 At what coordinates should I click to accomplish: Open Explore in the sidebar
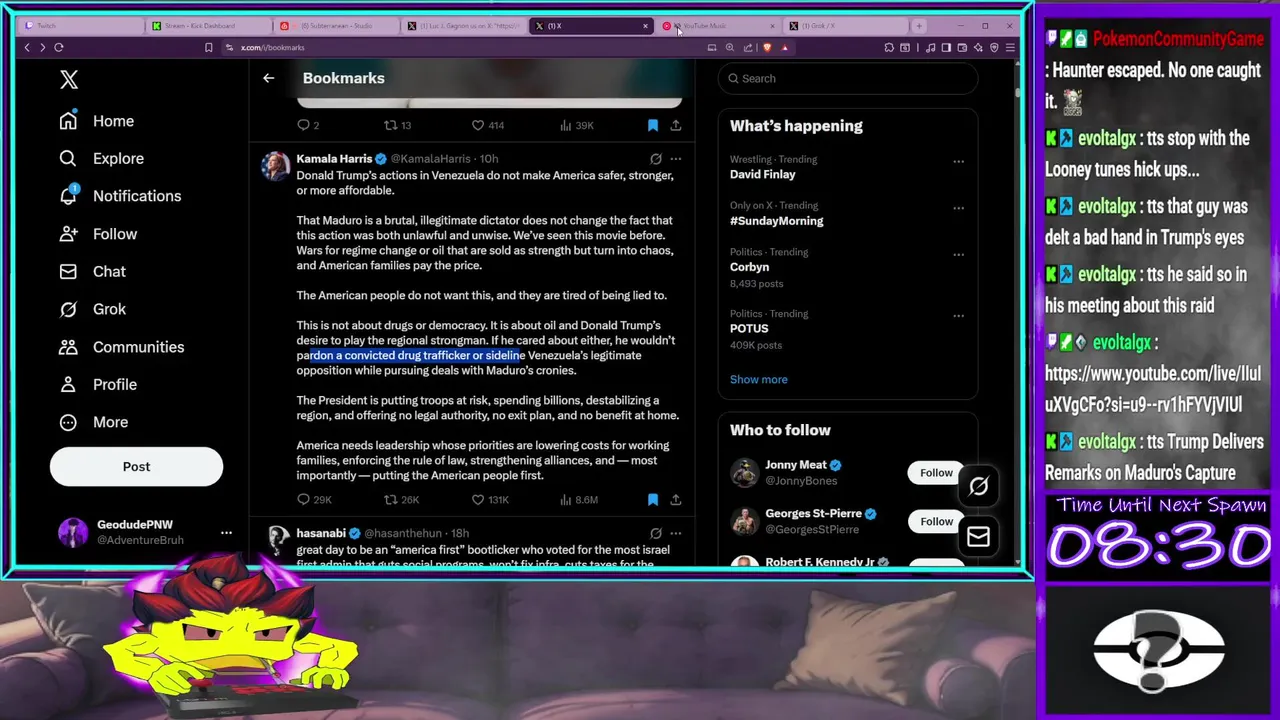coord(101,158)
